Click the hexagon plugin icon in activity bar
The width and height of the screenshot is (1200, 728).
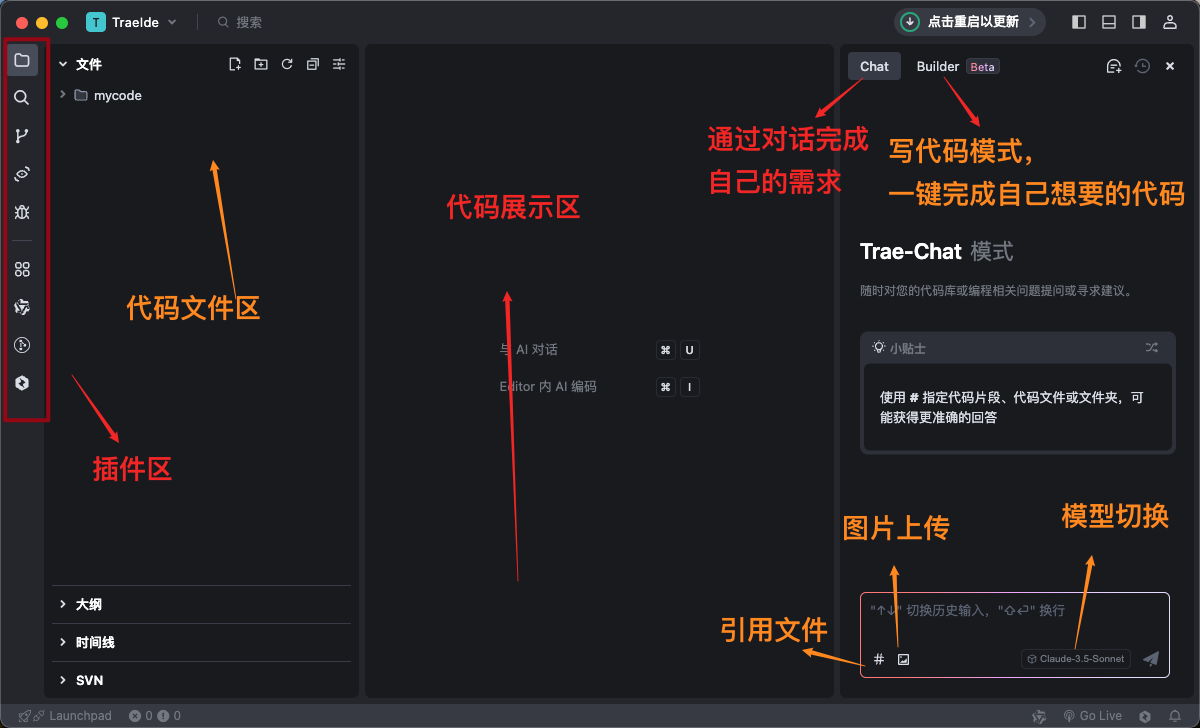[22, 383]
